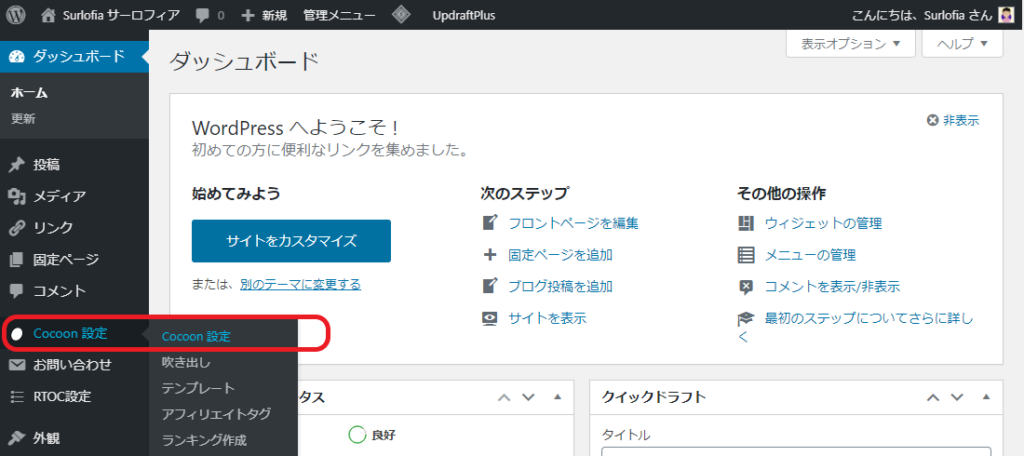Select Cocoon 設定 in the flyout submenu
This screenshot has width=1024, height=456.
(196, 336)
